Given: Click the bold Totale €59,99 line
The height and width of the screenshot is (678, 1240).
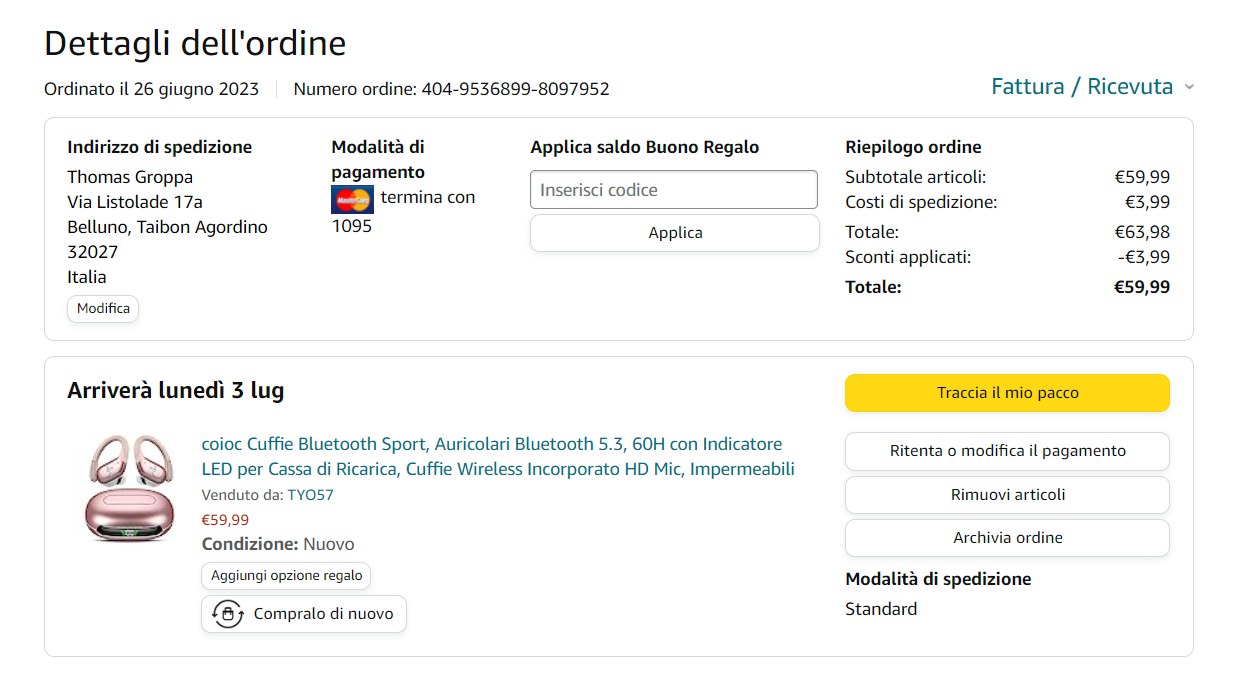Looking at the screenshot, I should click(1006, 288).
